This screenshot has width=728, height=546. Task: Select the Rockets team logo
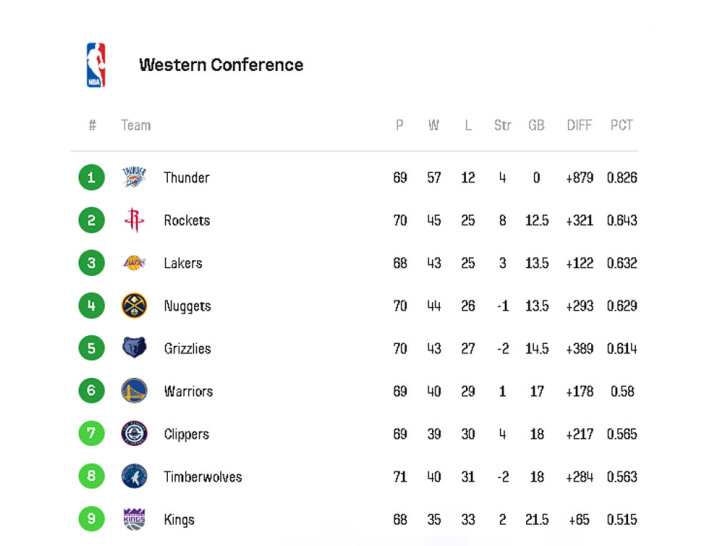coord(134,220)
